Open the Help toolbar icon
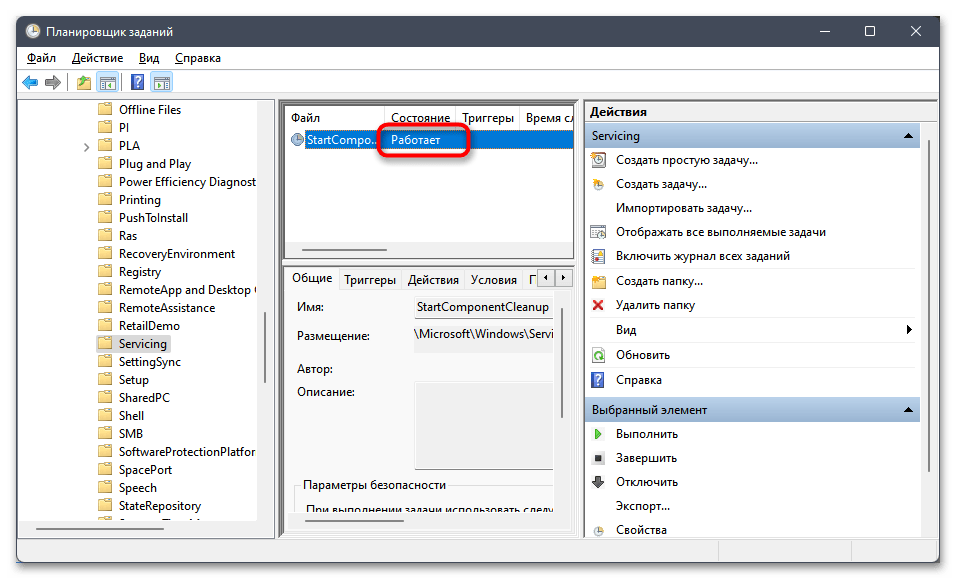This screenshot has height=579, width=956. coord(138,82)
